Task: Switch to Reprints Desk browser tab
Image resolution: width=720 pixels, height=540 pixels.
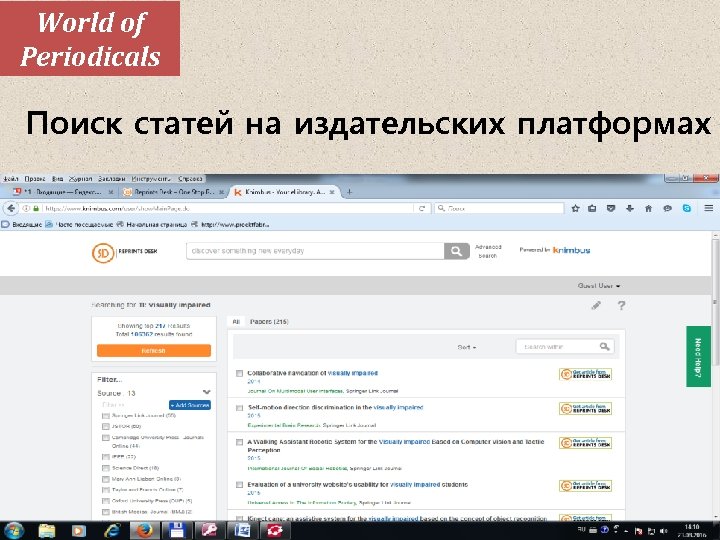Action: tap(174, 192)
